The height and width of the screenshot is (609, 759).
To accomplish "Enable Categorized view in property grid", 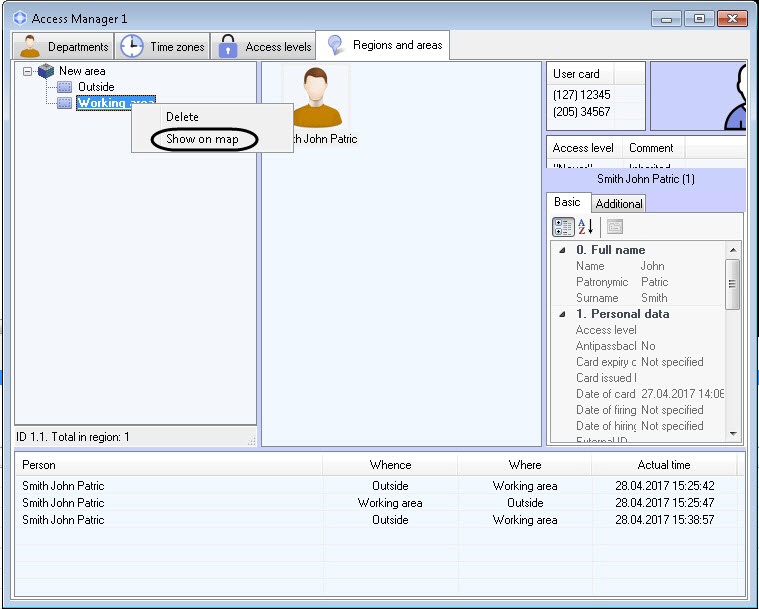I will [563, 227].
